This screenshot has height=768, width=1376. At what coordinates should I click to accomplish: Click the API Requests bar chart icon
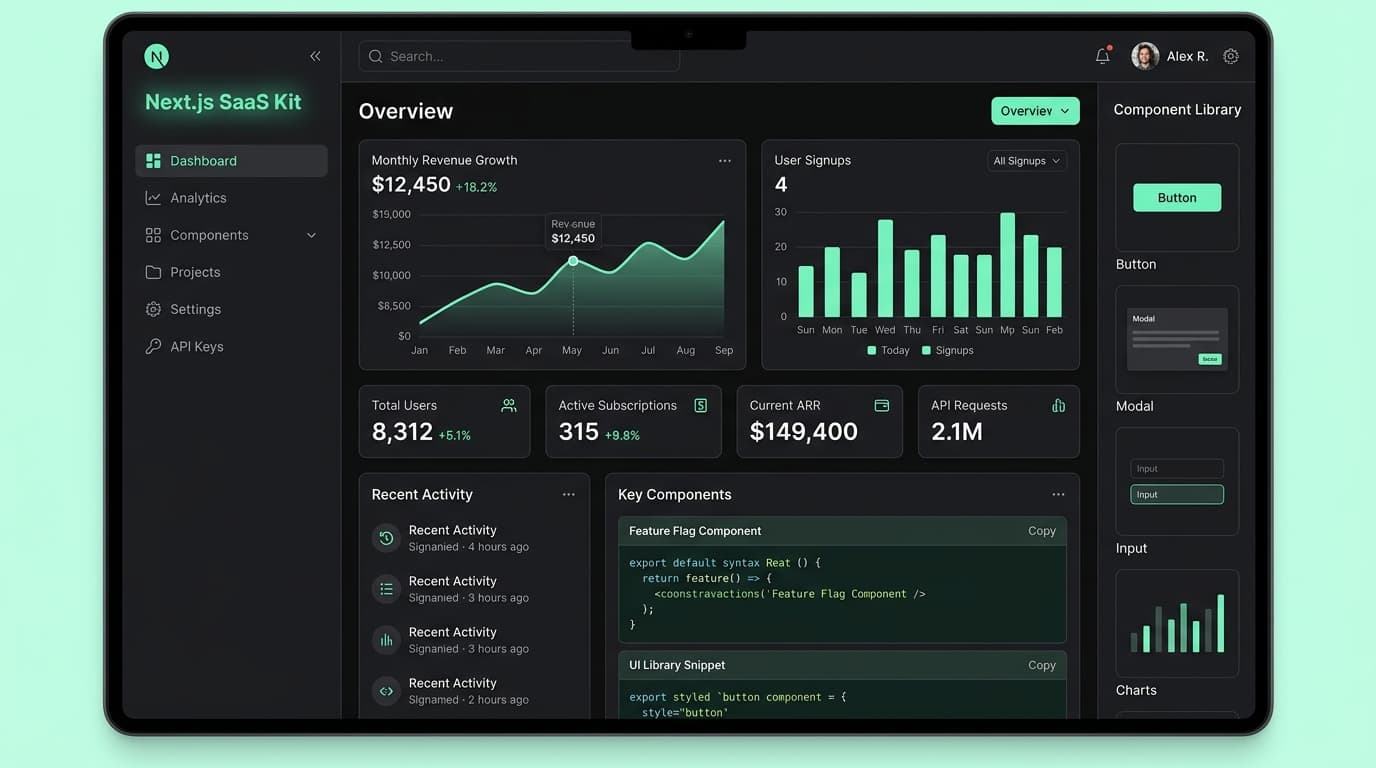click(x=1059, y=405)
